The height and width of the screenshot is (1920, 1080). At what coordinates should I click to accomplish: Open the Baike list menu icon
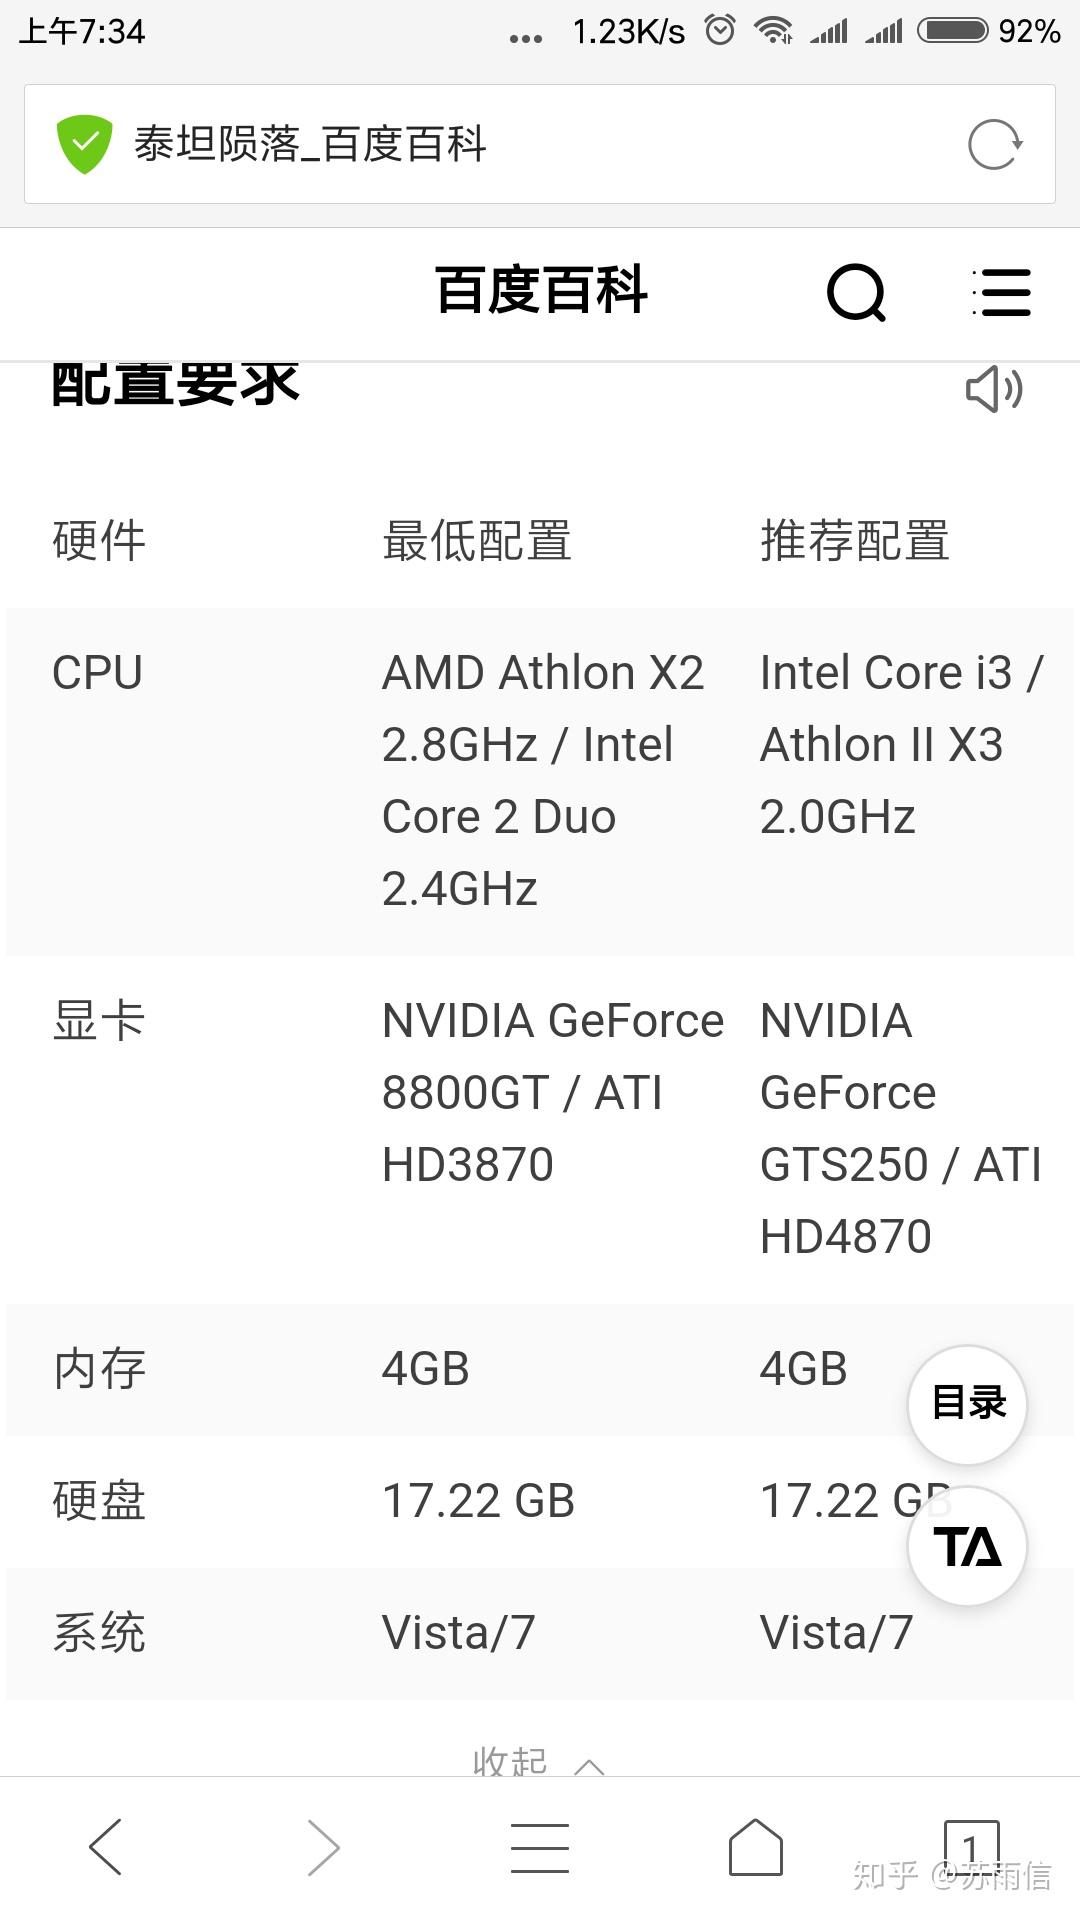pos(1001,292)
